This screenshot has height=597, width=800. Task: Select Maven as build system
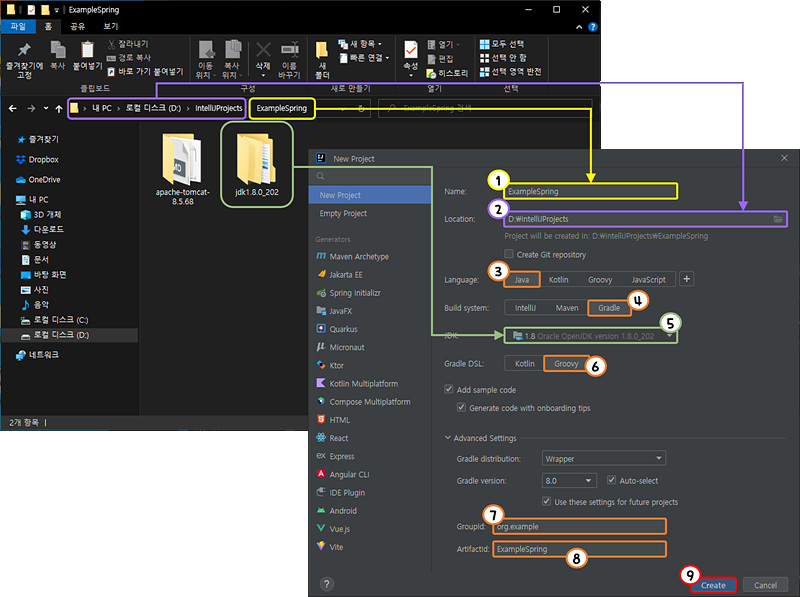point(567,308)
